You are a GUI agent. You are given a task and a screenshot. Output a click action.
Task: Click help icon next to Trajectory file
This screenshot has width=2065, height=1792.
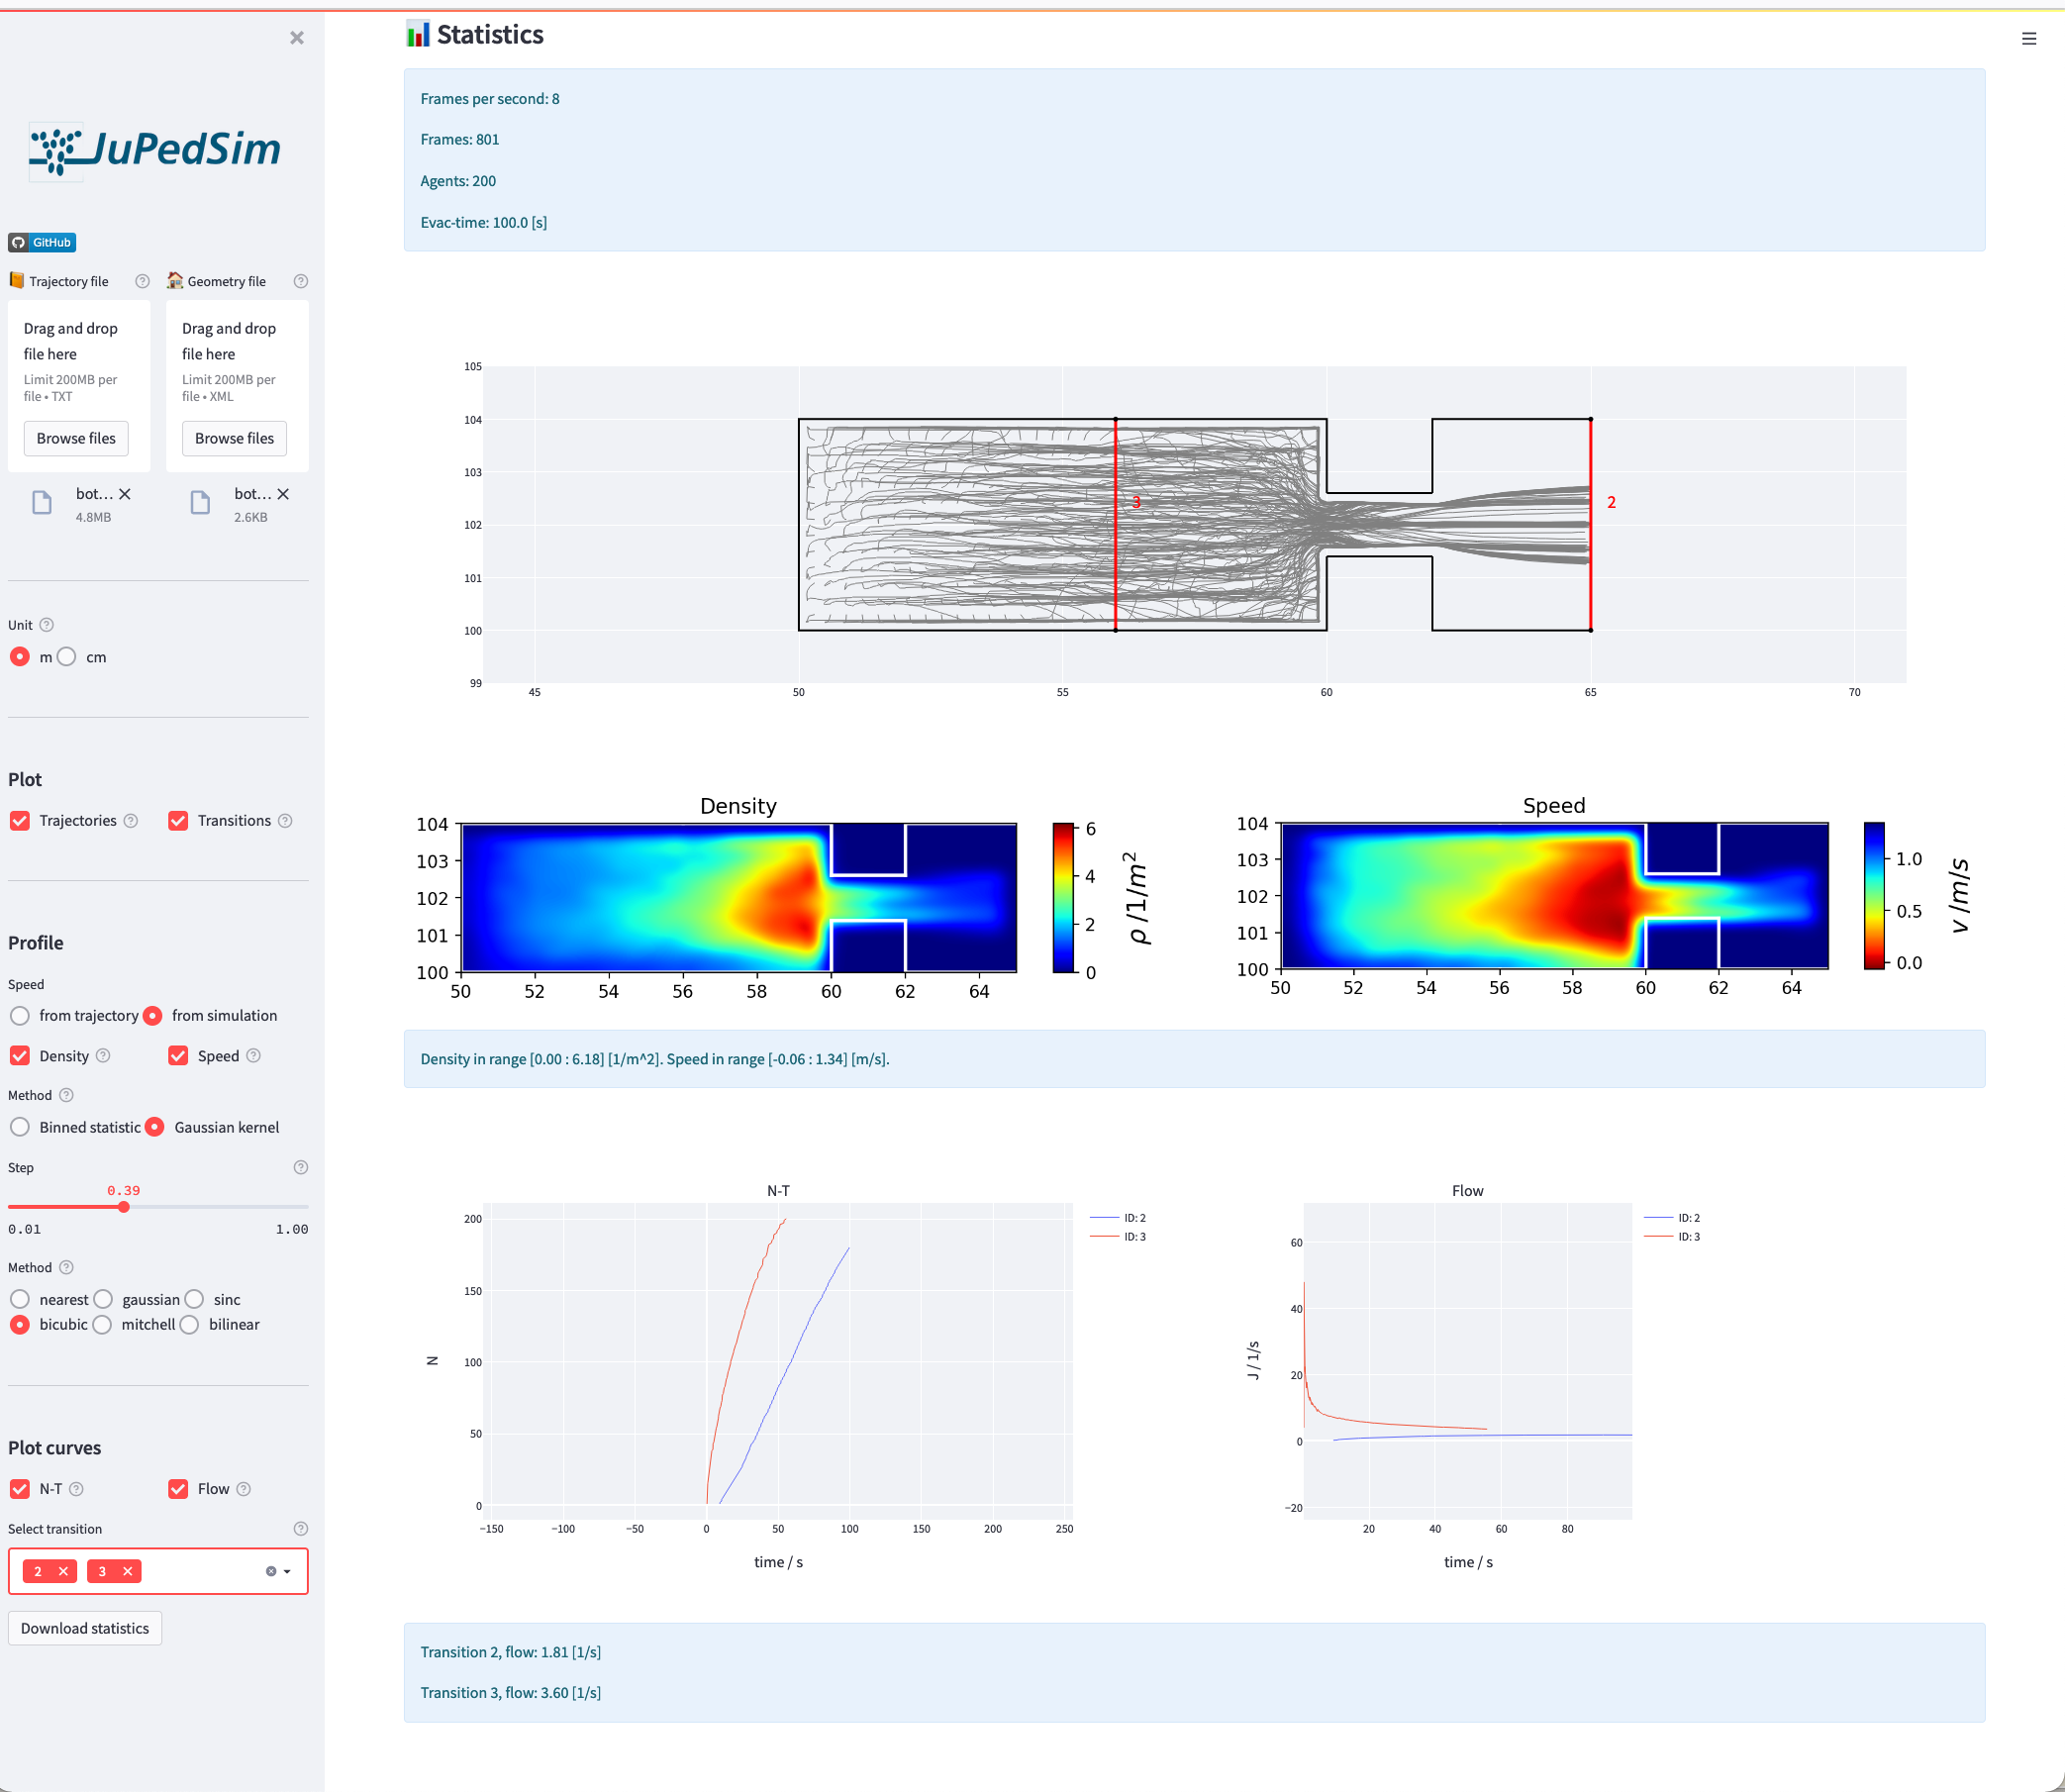point(142,282)
